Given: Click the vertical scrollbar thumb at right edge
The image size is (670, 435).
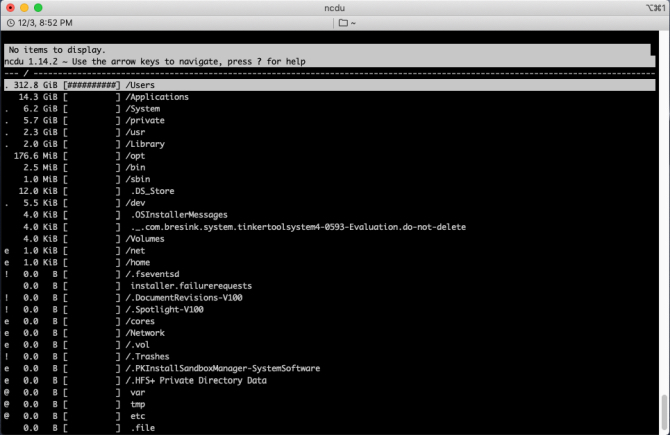Looking at the screenshot, I should tap(663, 410).
